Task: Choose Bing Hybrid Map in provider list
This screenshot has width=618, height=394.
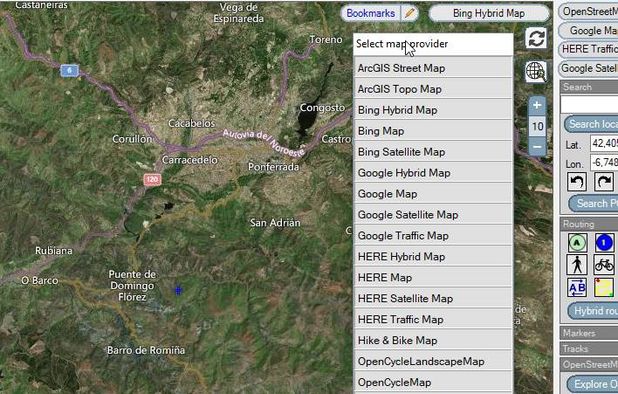Action: [433, 110]
